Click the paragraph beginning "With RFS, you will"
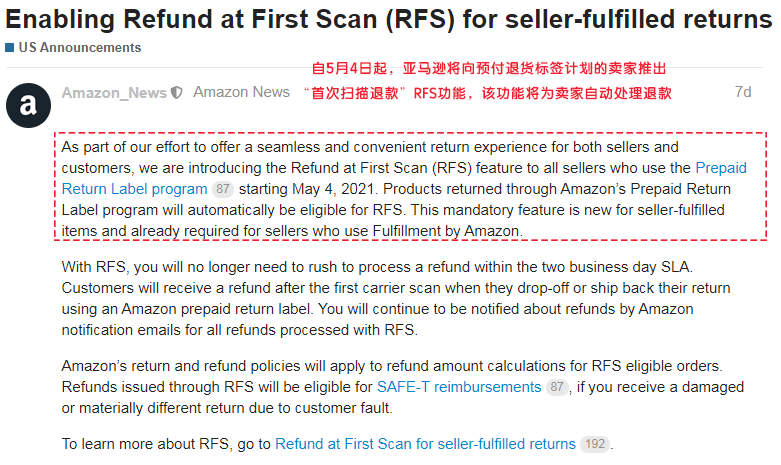This screenshot has height=465, width=781. click(x=380, y=298)
